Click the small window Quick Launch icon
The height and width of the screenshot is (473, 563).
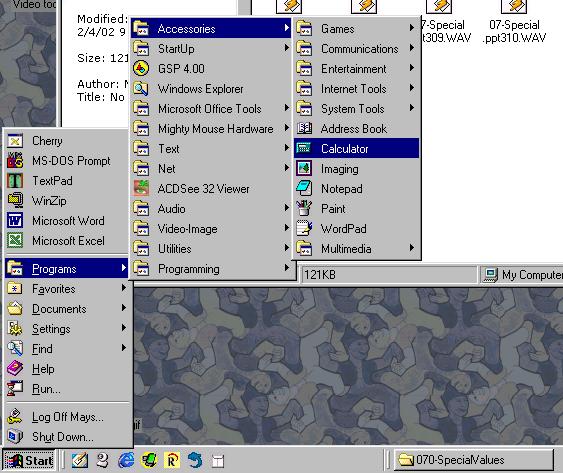pos(218,460)
